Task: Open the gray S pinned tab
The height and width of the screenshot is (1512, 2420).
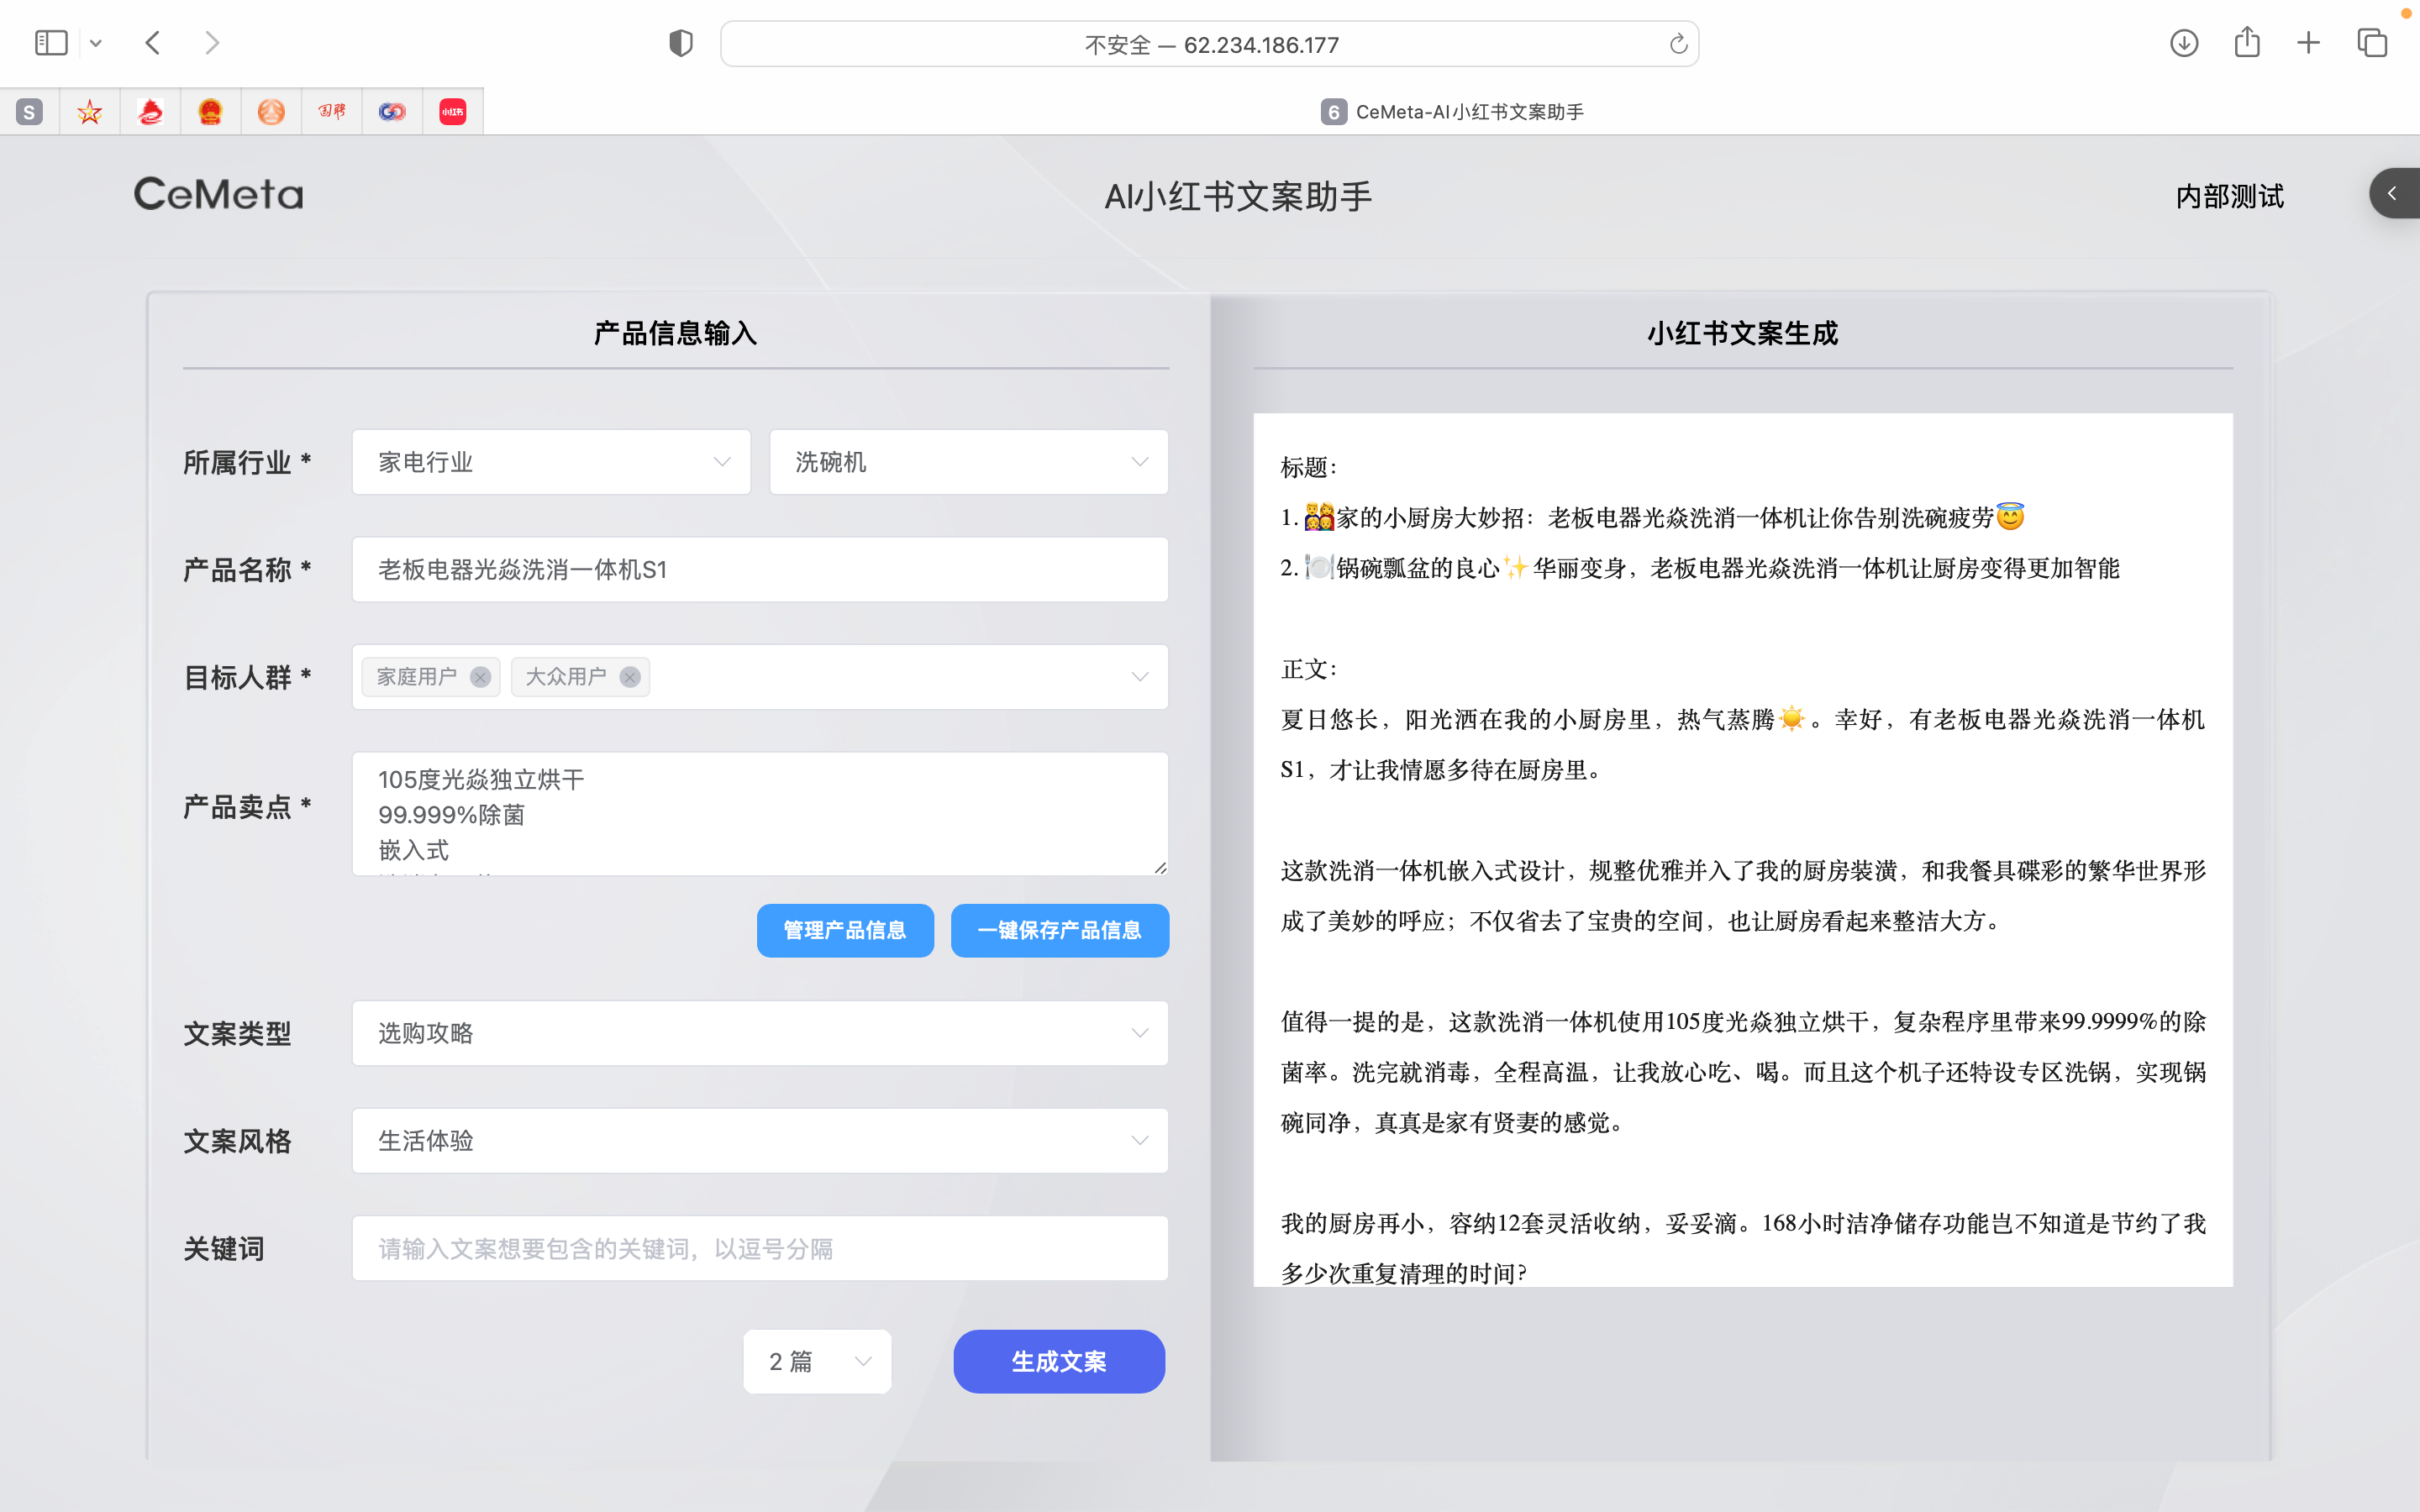Action: pos(30,112)
